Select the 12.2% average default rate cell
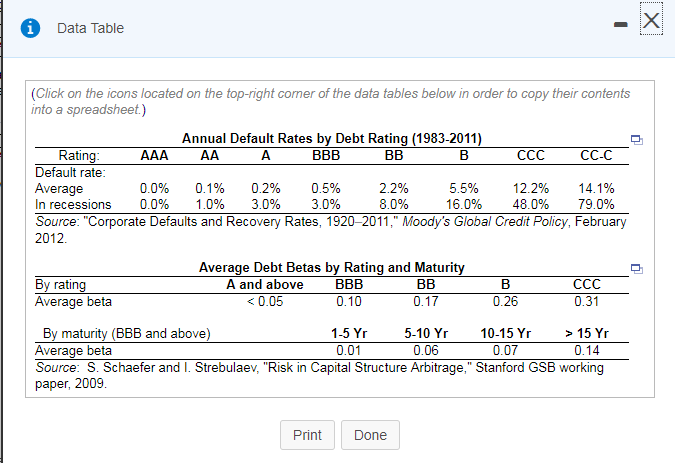The image size is (675, 463). point(531,188)
